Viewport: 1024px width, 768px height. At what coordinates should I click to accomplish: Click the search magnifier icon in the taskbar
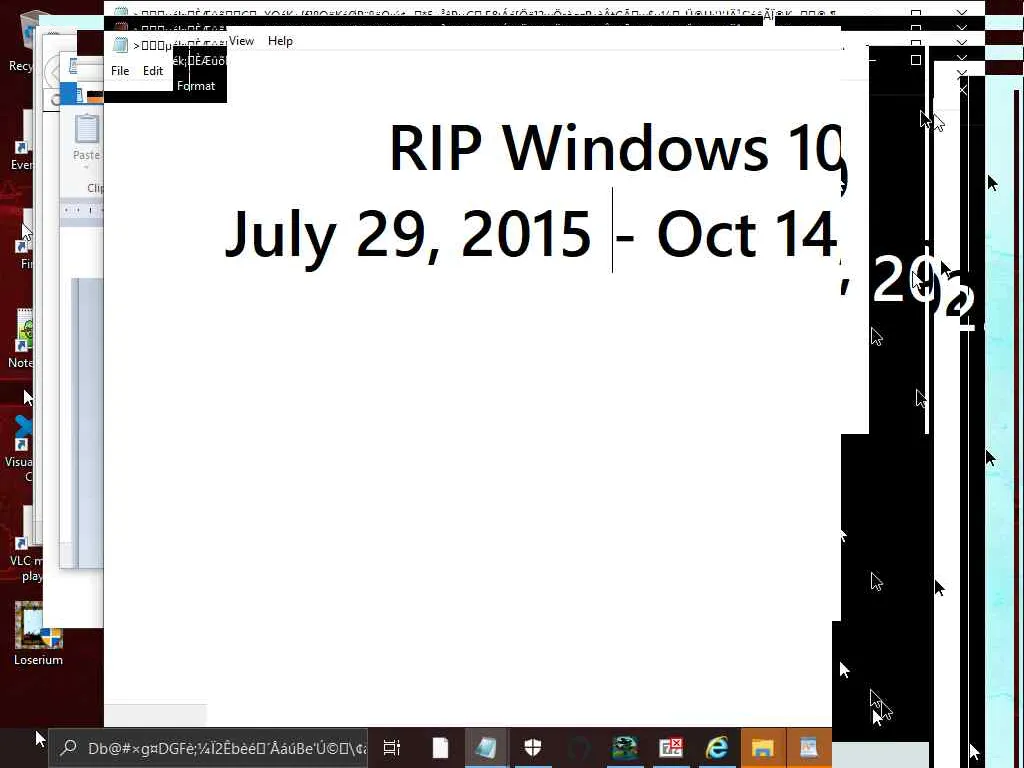click(68, 748)
